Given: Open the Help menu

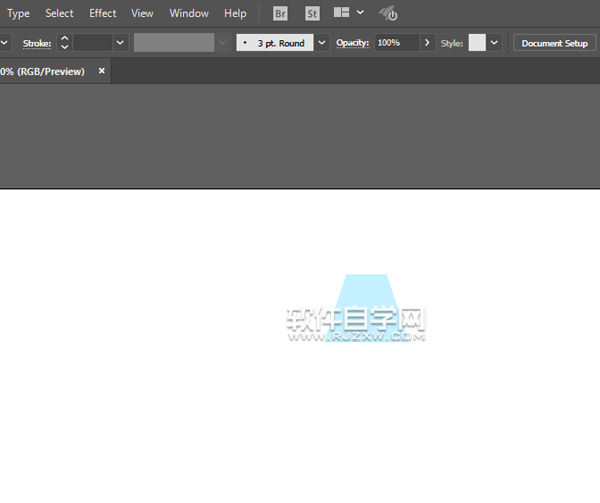Looking at the screenshot, I should [235, 14].
